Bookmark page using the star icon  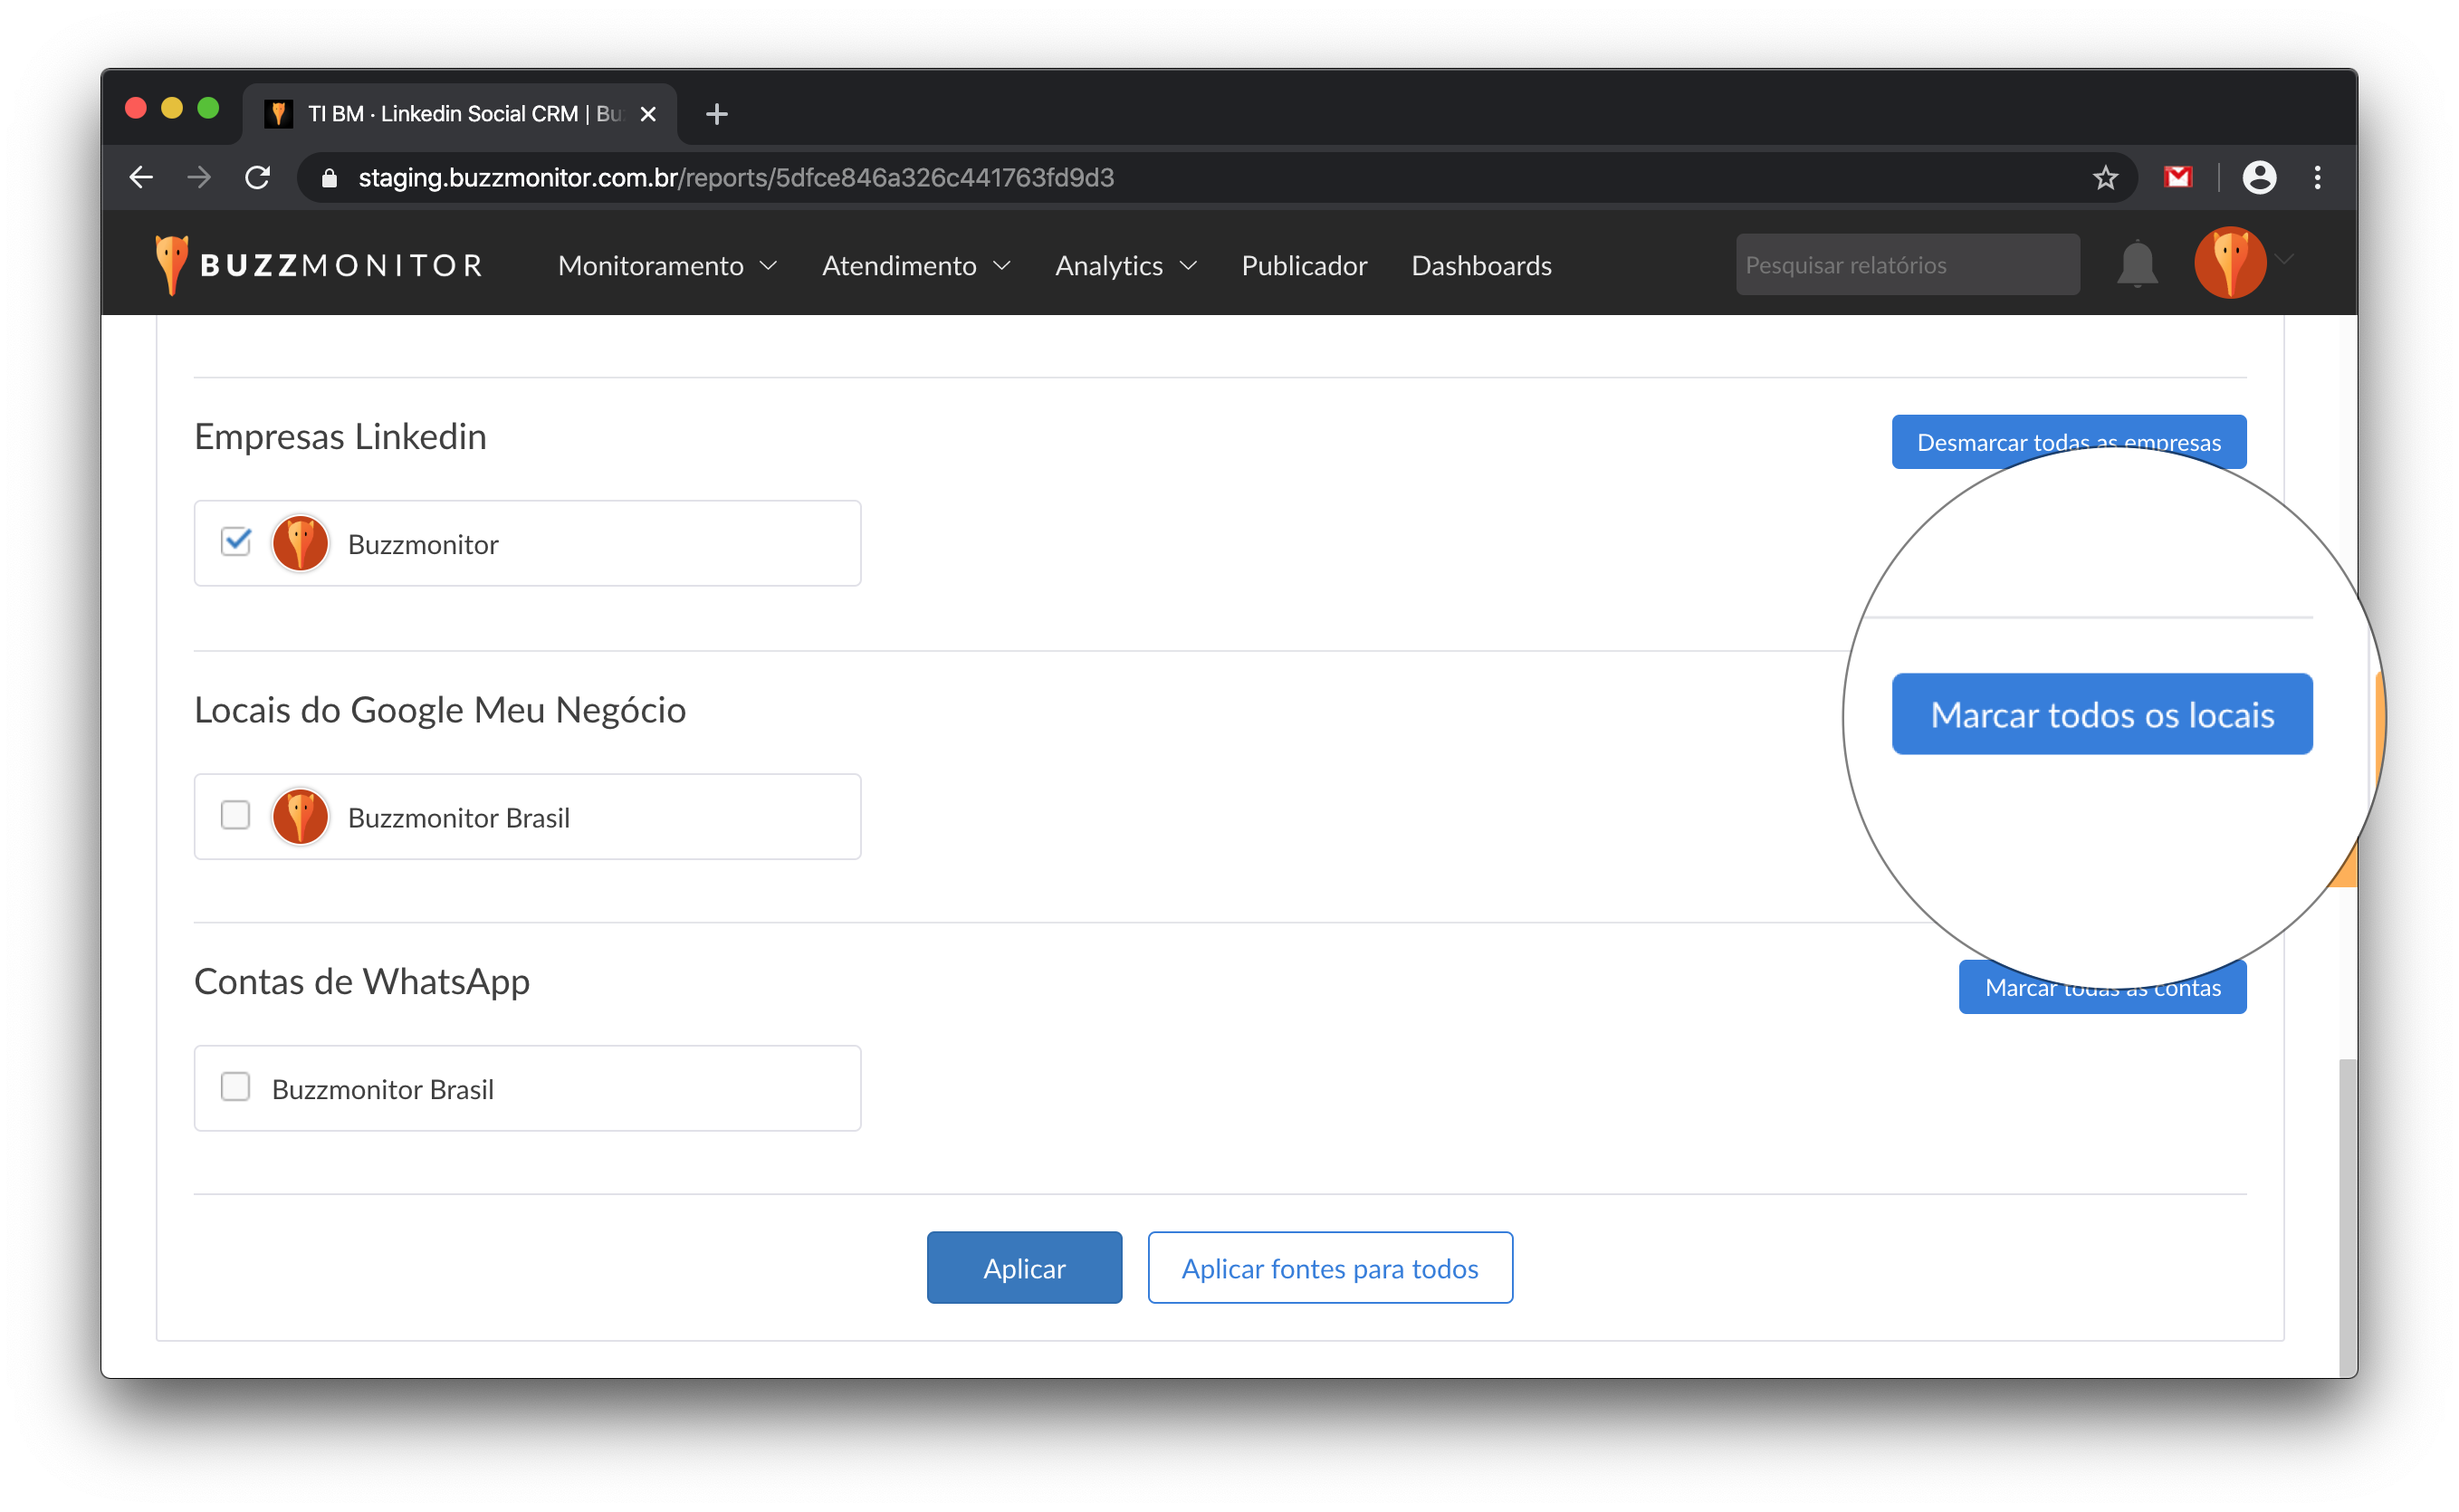[x=2105, y=178]
